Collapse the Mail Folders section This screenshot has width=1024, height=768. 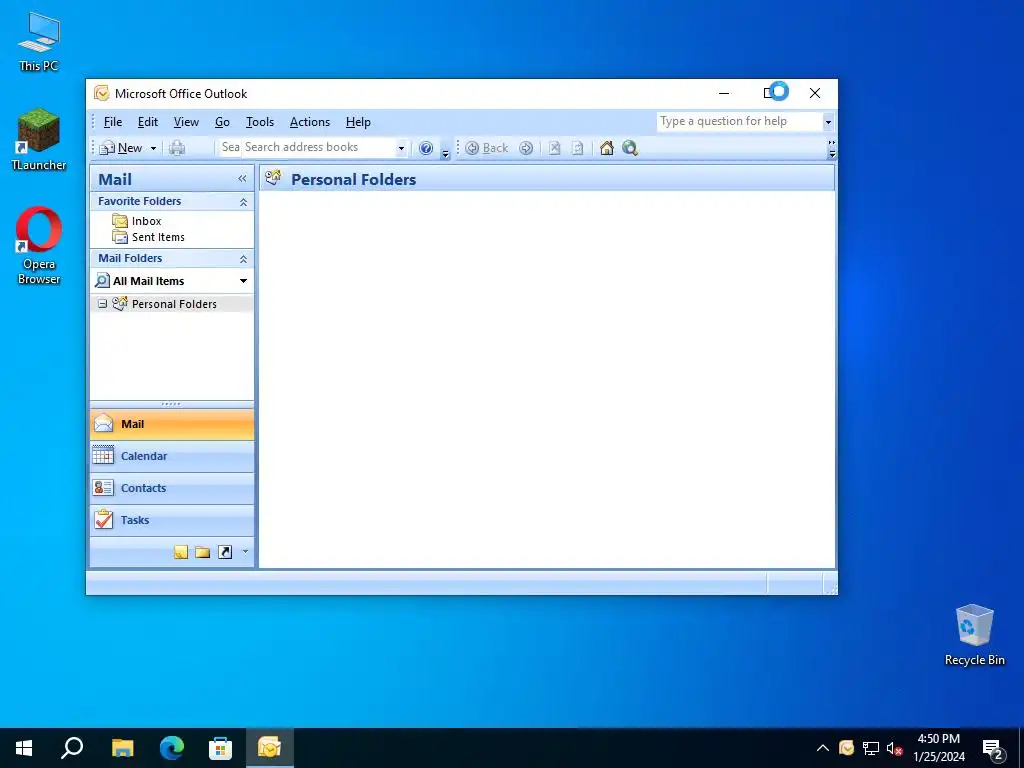point(243,259)
